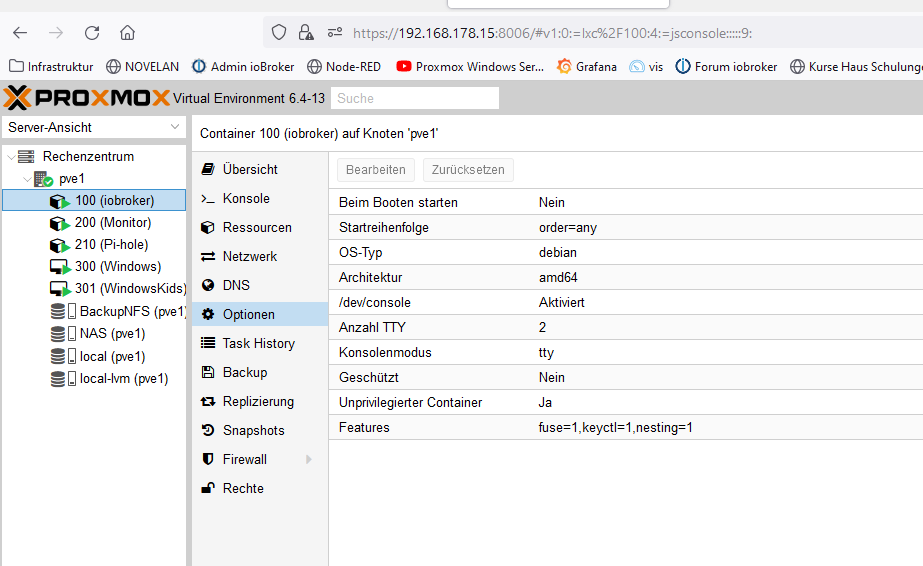The image size is (923, 566).
Task: Open the Ressourcen tab
Action: pyautogui.click(x=260, y=227)
